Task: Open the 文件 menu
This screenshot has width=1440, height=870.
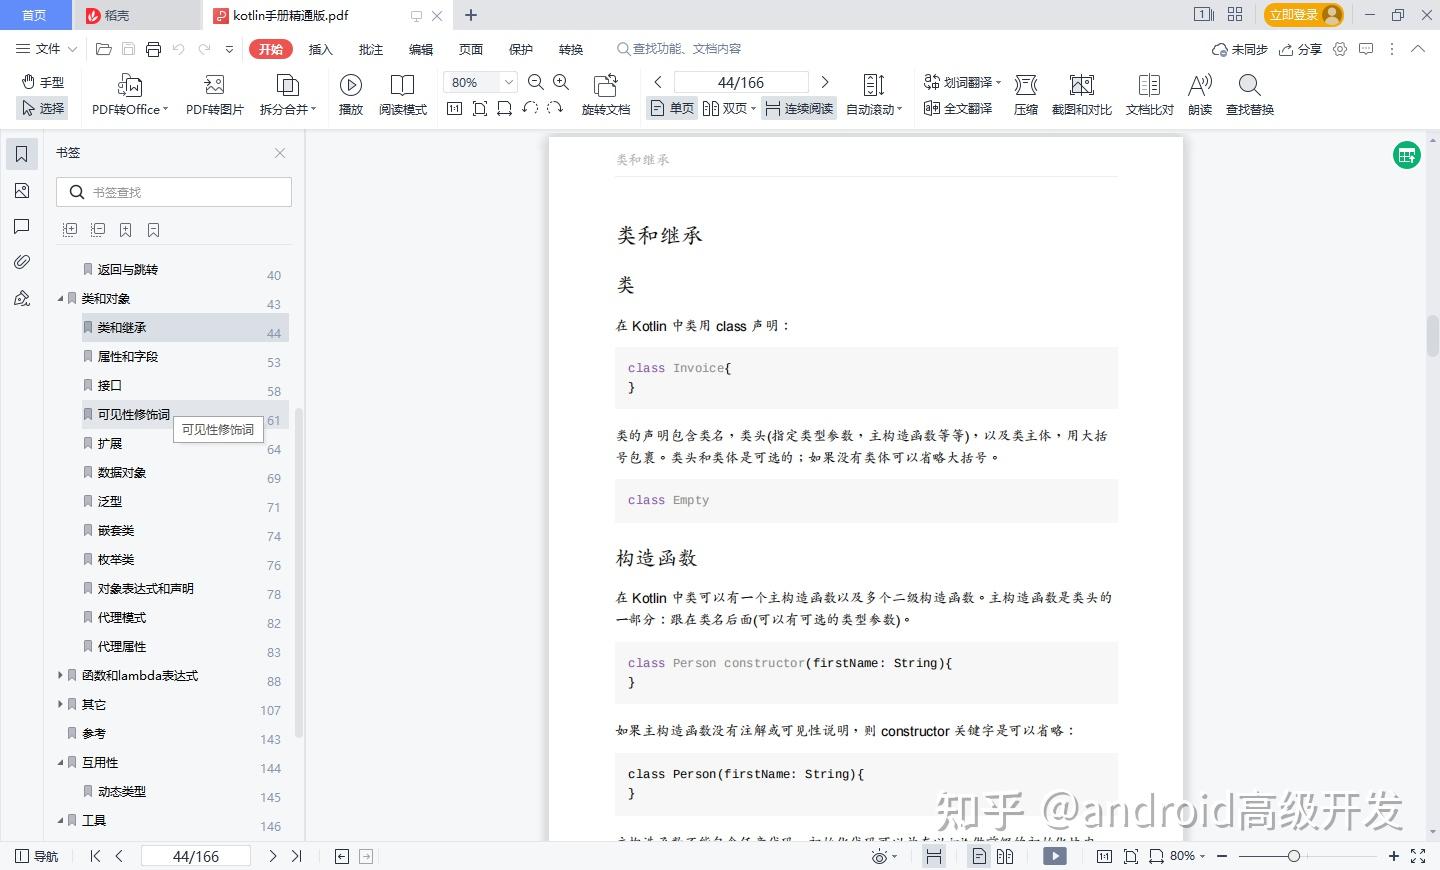Action: (x=46, y=49)
